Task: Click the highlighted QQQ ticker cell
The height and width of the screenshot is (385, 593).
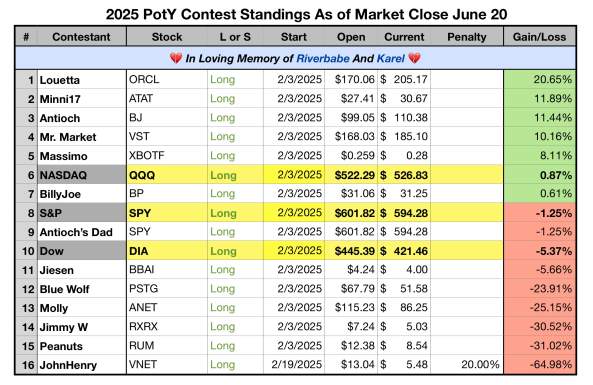Action: [167, 175]
